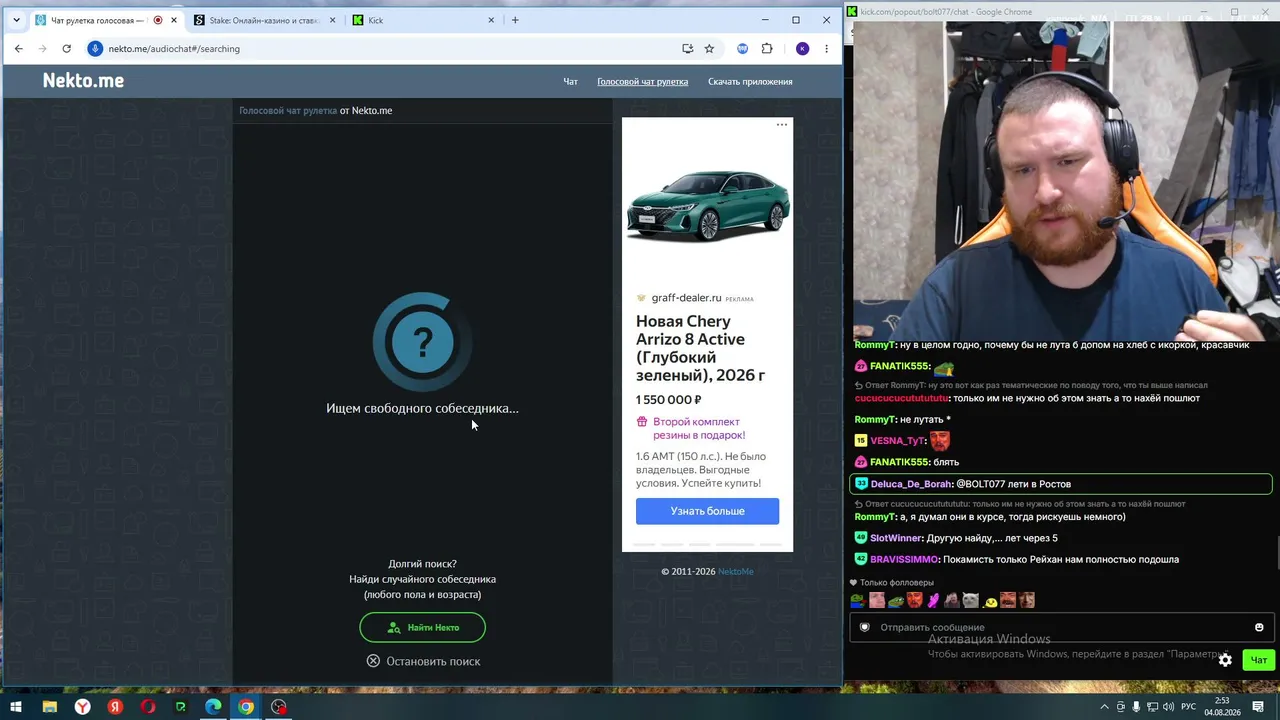Image resolution: width=1280 pixels, height=720 pixels.
Task: Open Скачать приложения in the header
Action: [x=750, y=82]
